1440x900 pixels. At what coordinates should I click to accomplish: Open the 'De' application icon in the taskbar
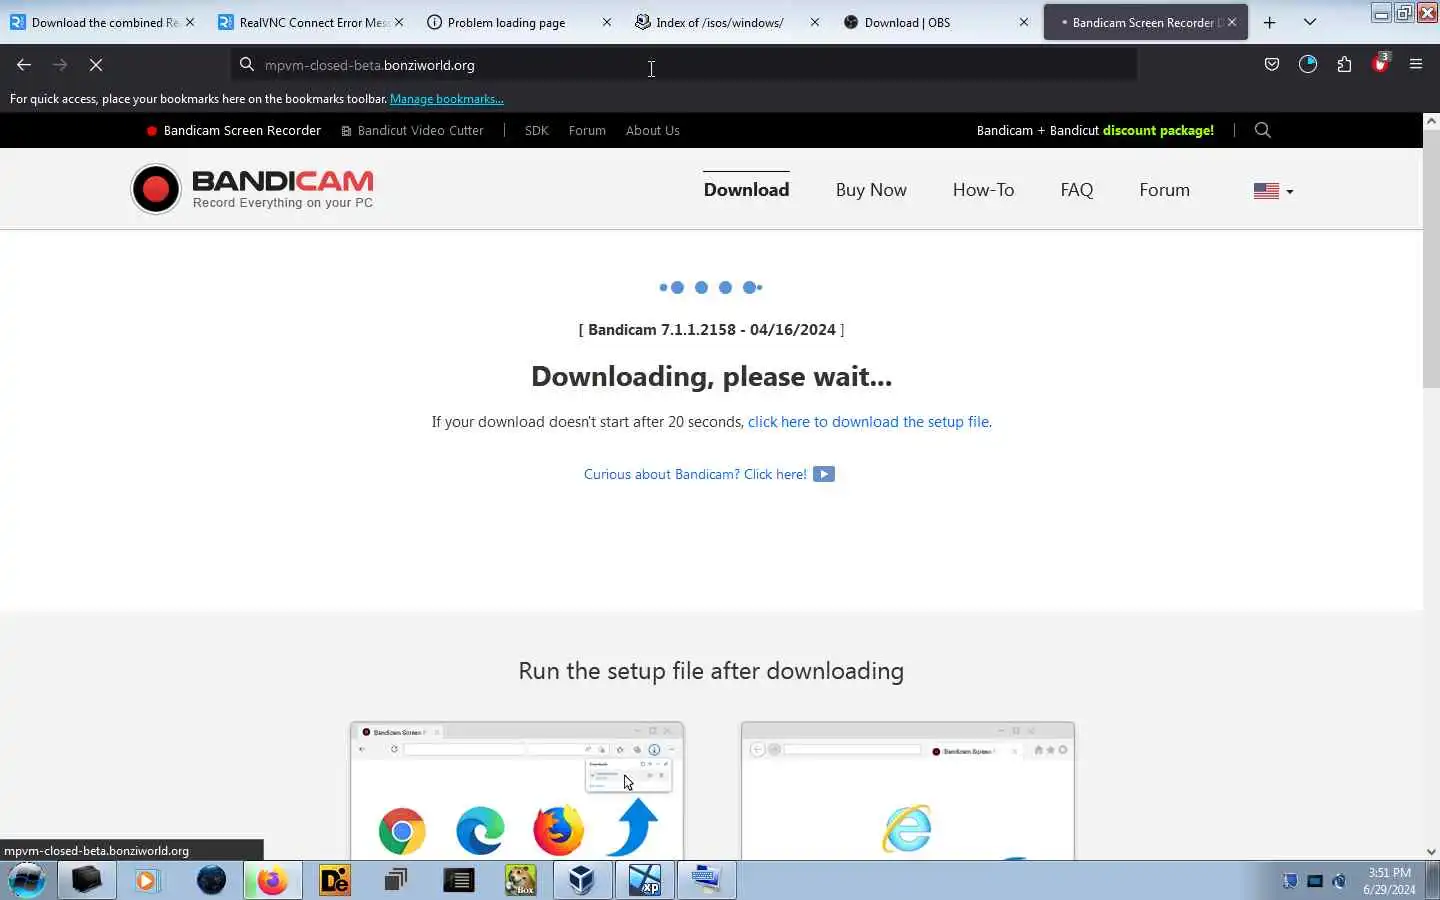click(x=335, y=880)
